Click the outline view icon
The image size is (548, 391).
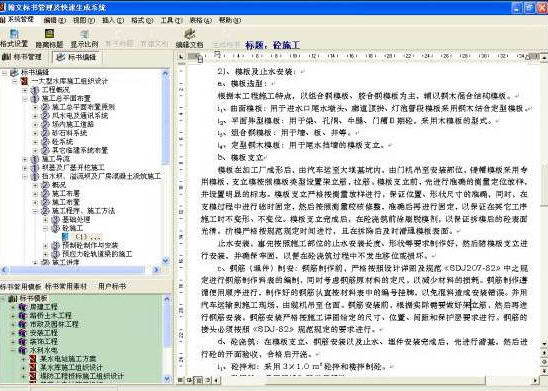pyautogui.click(x=207, y=380)
